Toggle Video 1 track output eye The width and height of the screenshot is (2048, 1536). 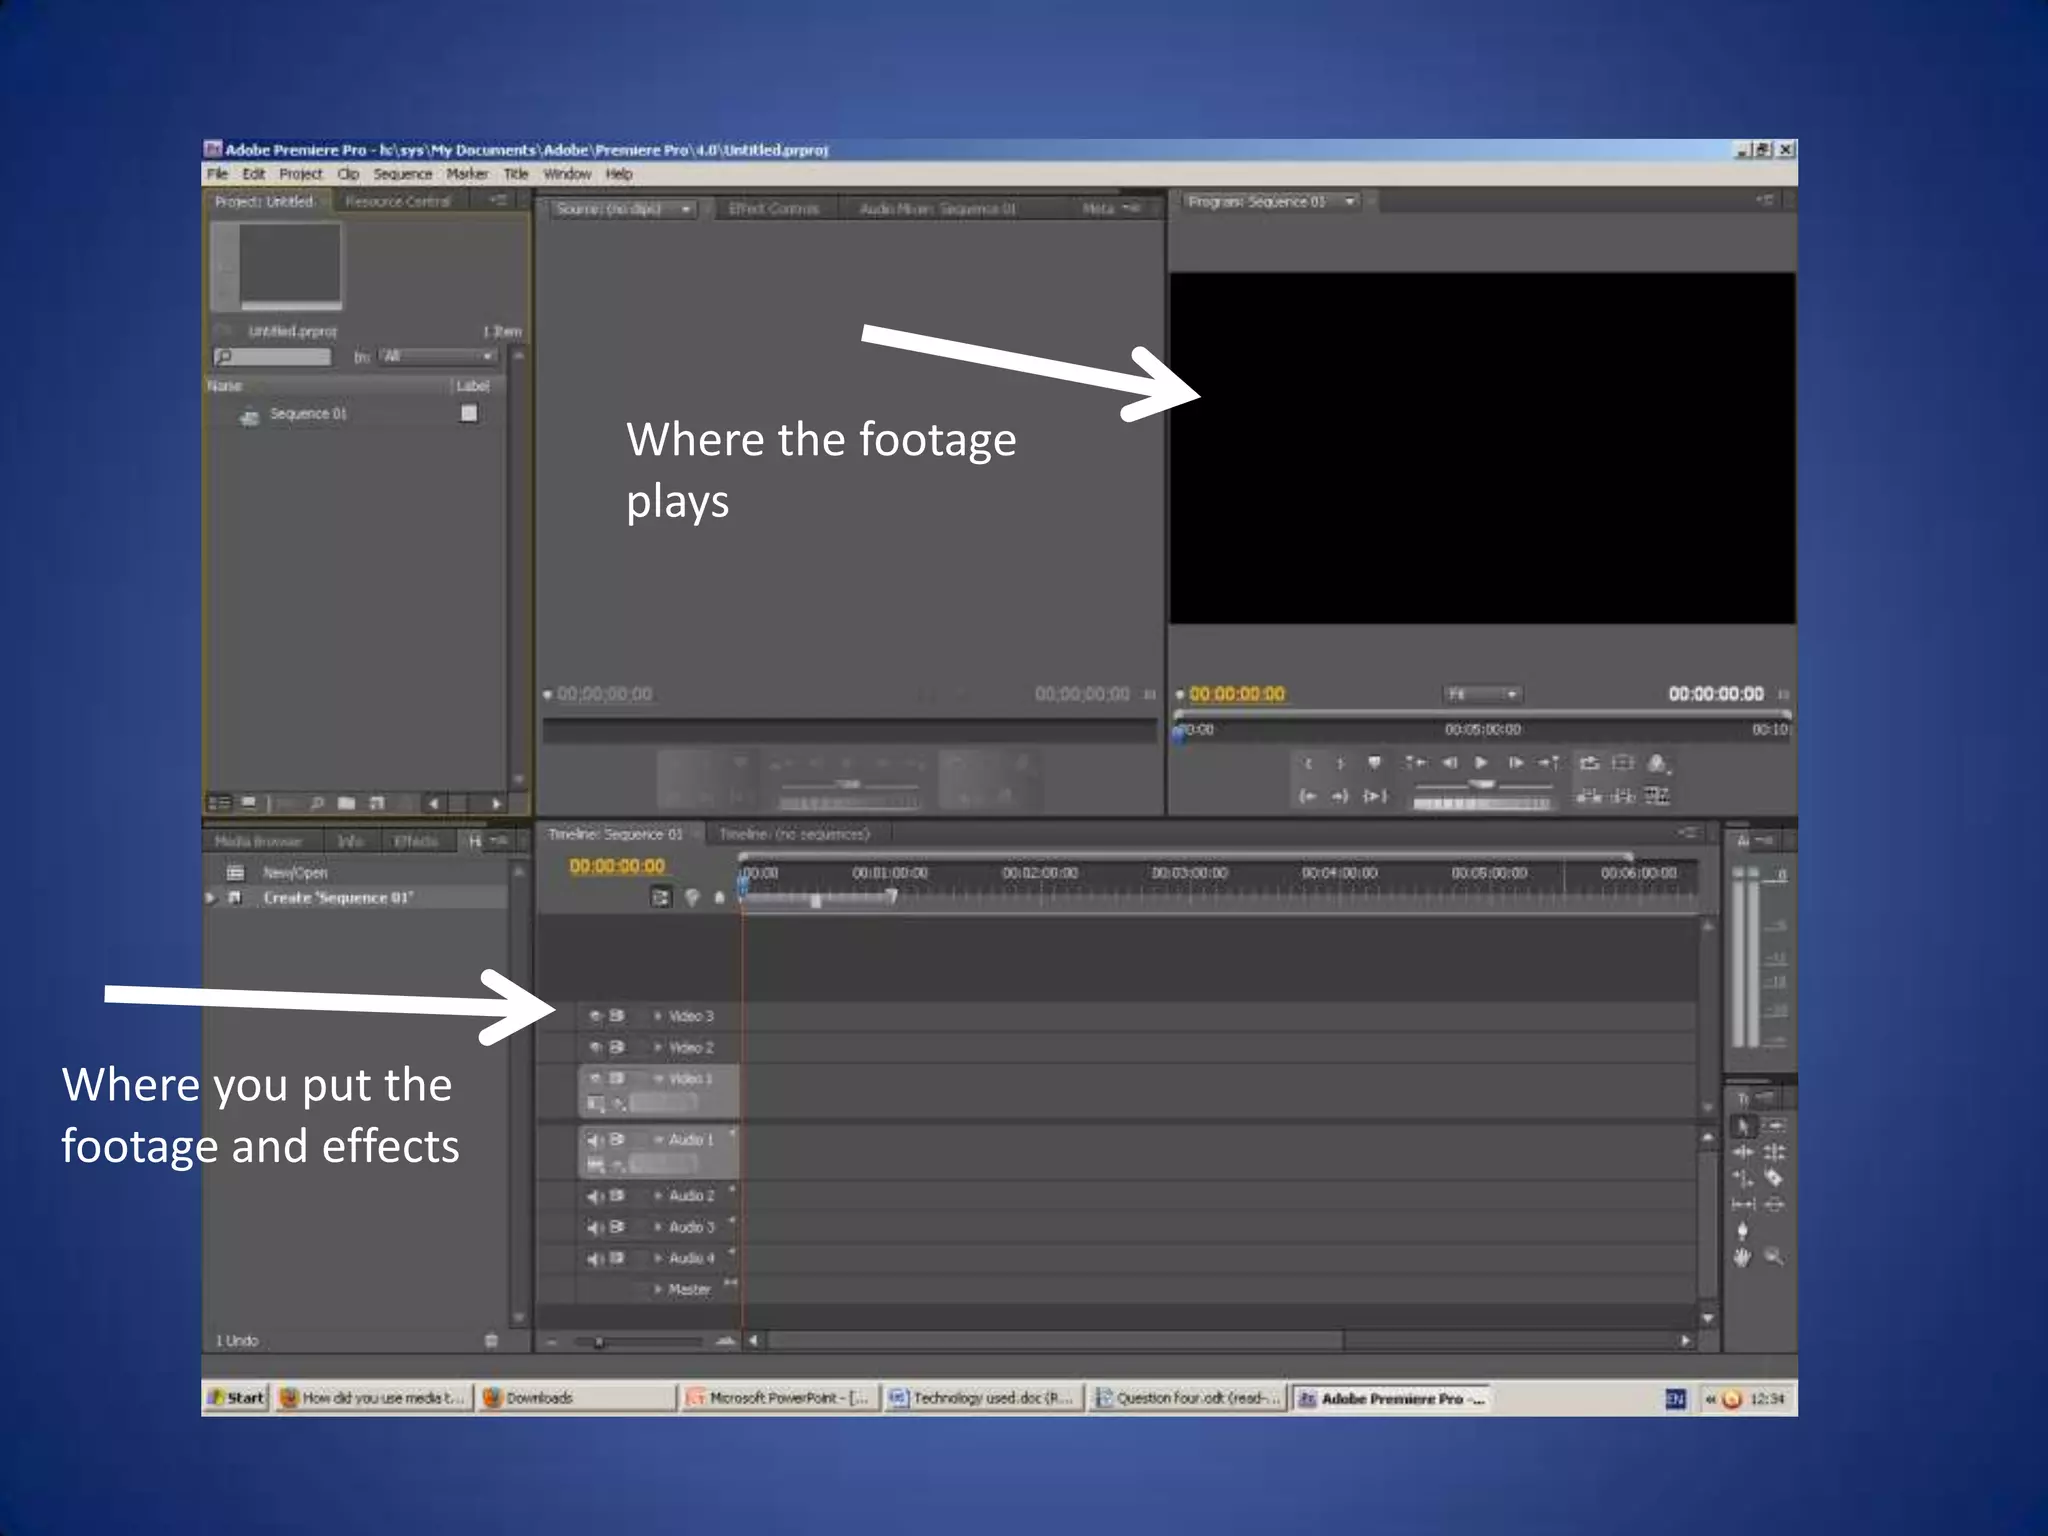595,1078
